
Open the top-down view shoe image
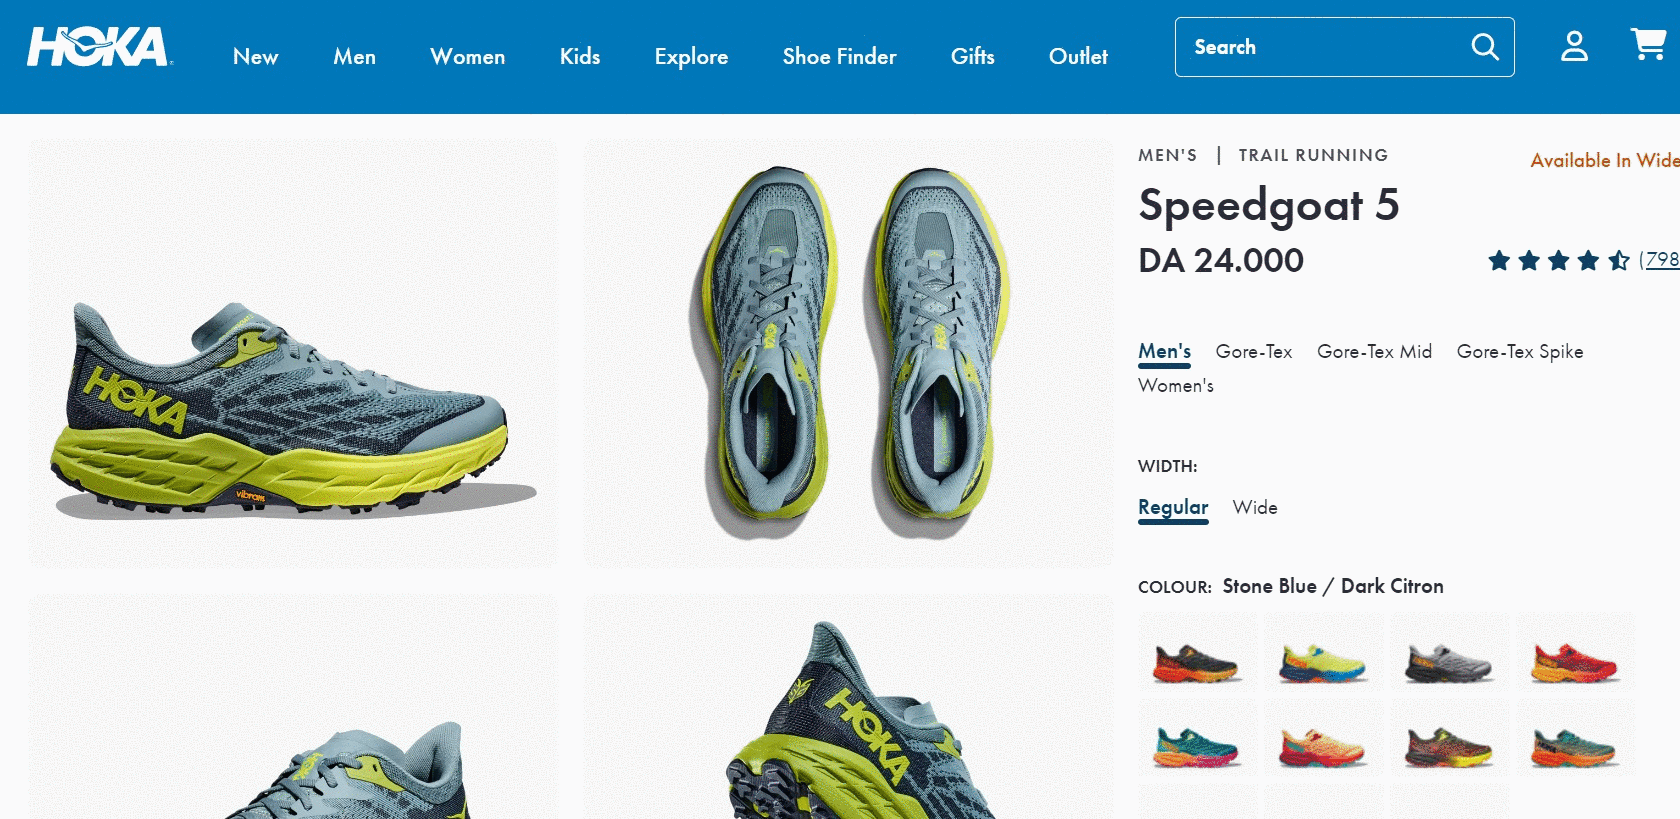click(848, 353)
